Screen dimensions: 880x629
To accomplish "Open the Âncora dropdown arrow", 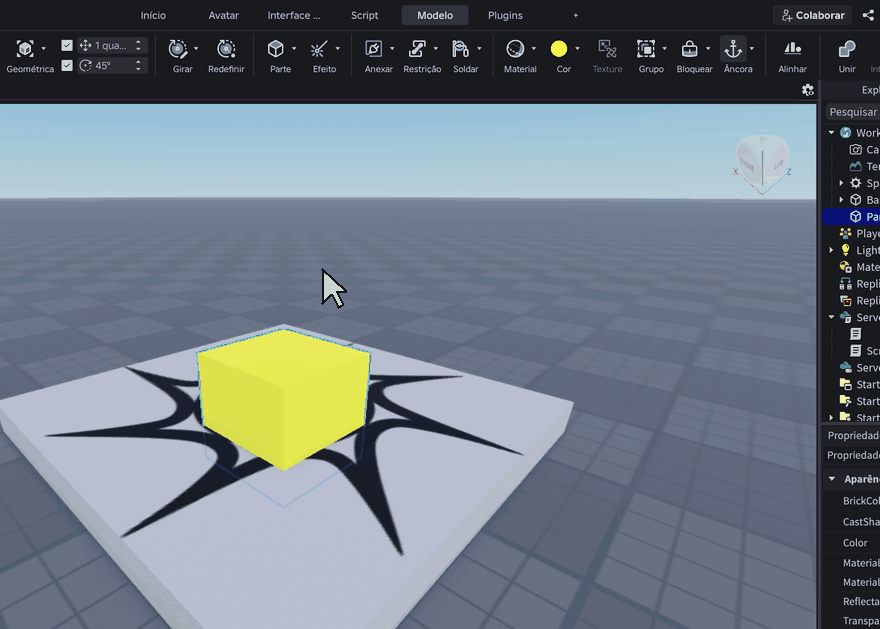I will click(751, 49).
